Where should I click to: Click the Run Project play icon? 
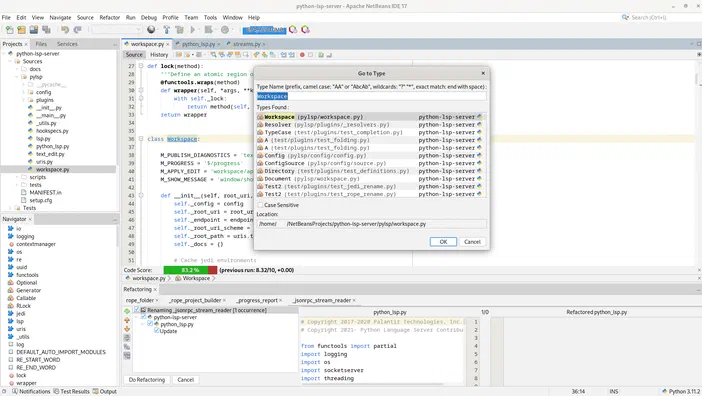(x=193, y=30)
